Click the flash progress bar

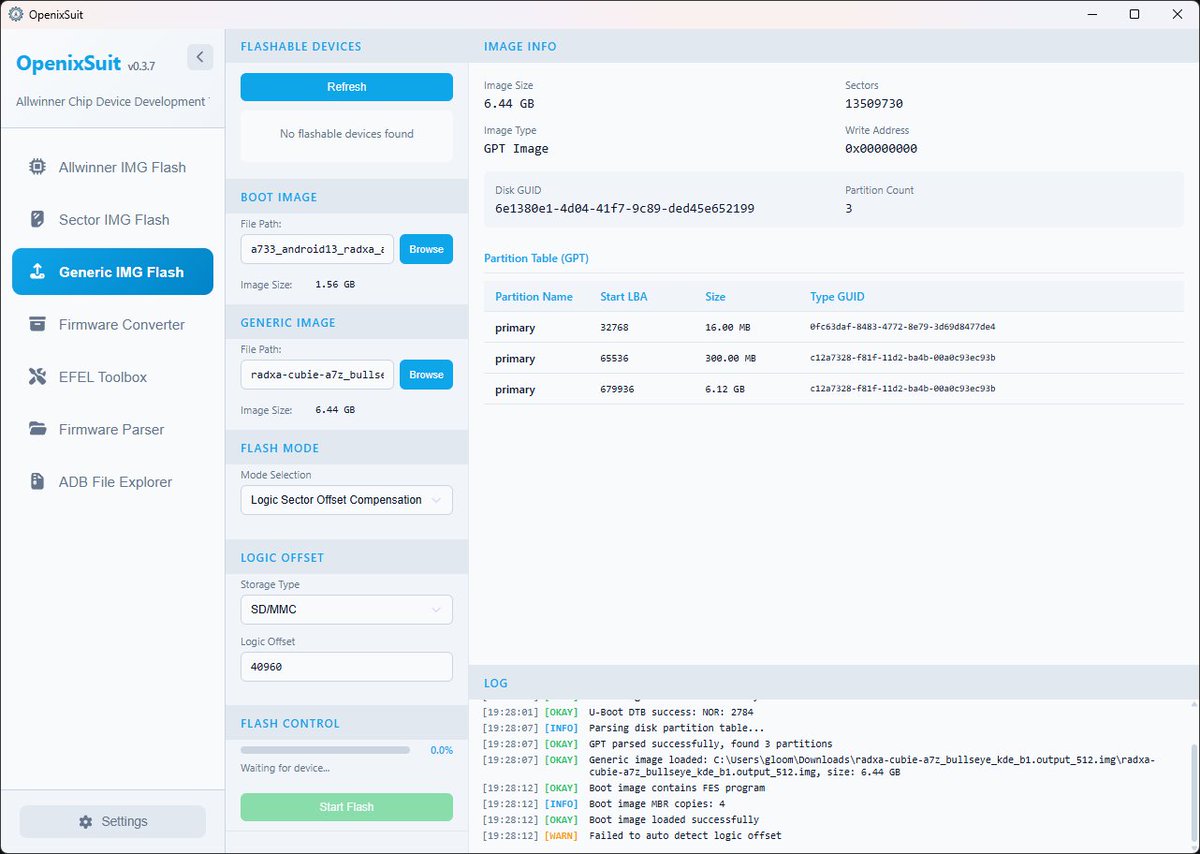pos(325,750)
